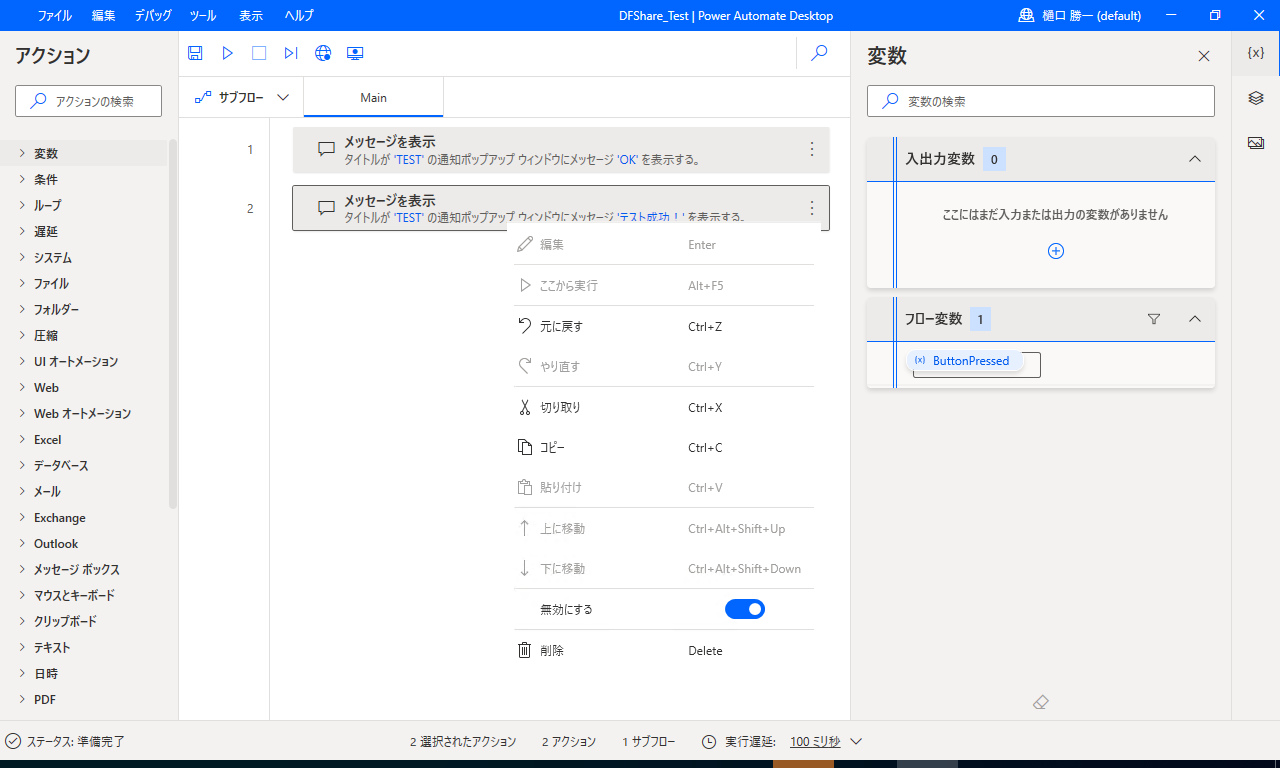Close the variables panel
The height and width of the screenshot is (768, 1280).
click(1204, 56)
